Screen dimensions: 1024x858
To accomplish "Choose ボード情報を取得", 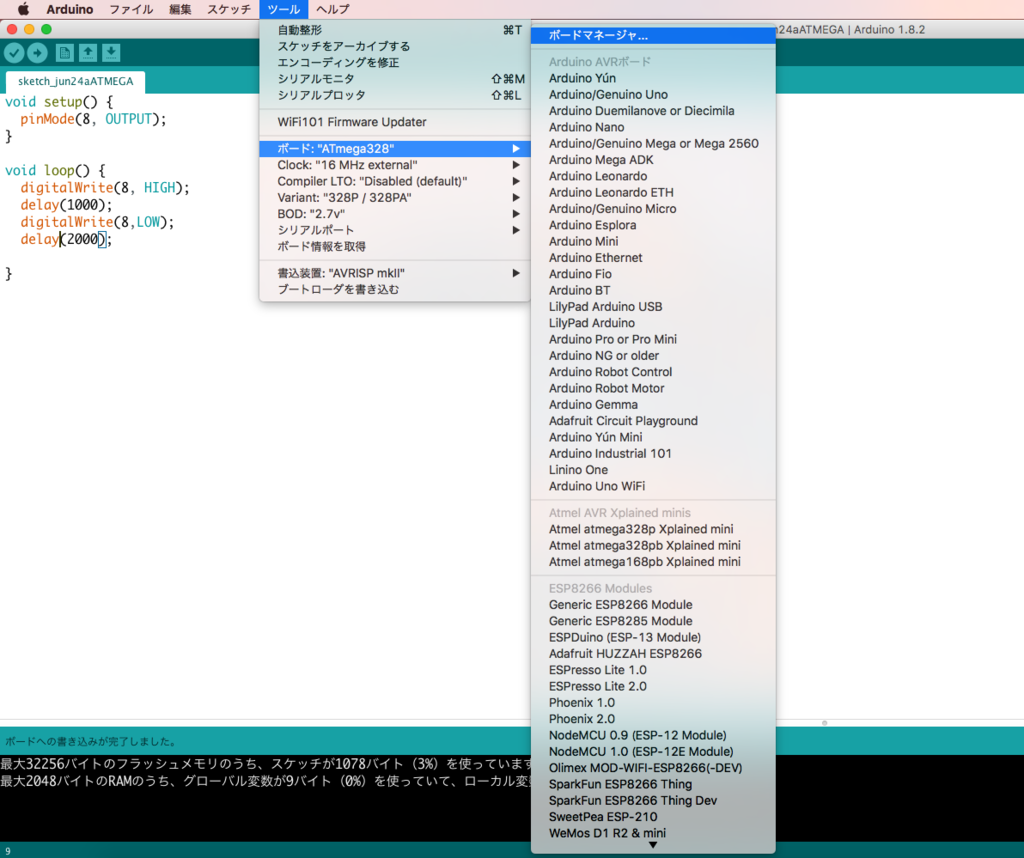I will (394, 247).
